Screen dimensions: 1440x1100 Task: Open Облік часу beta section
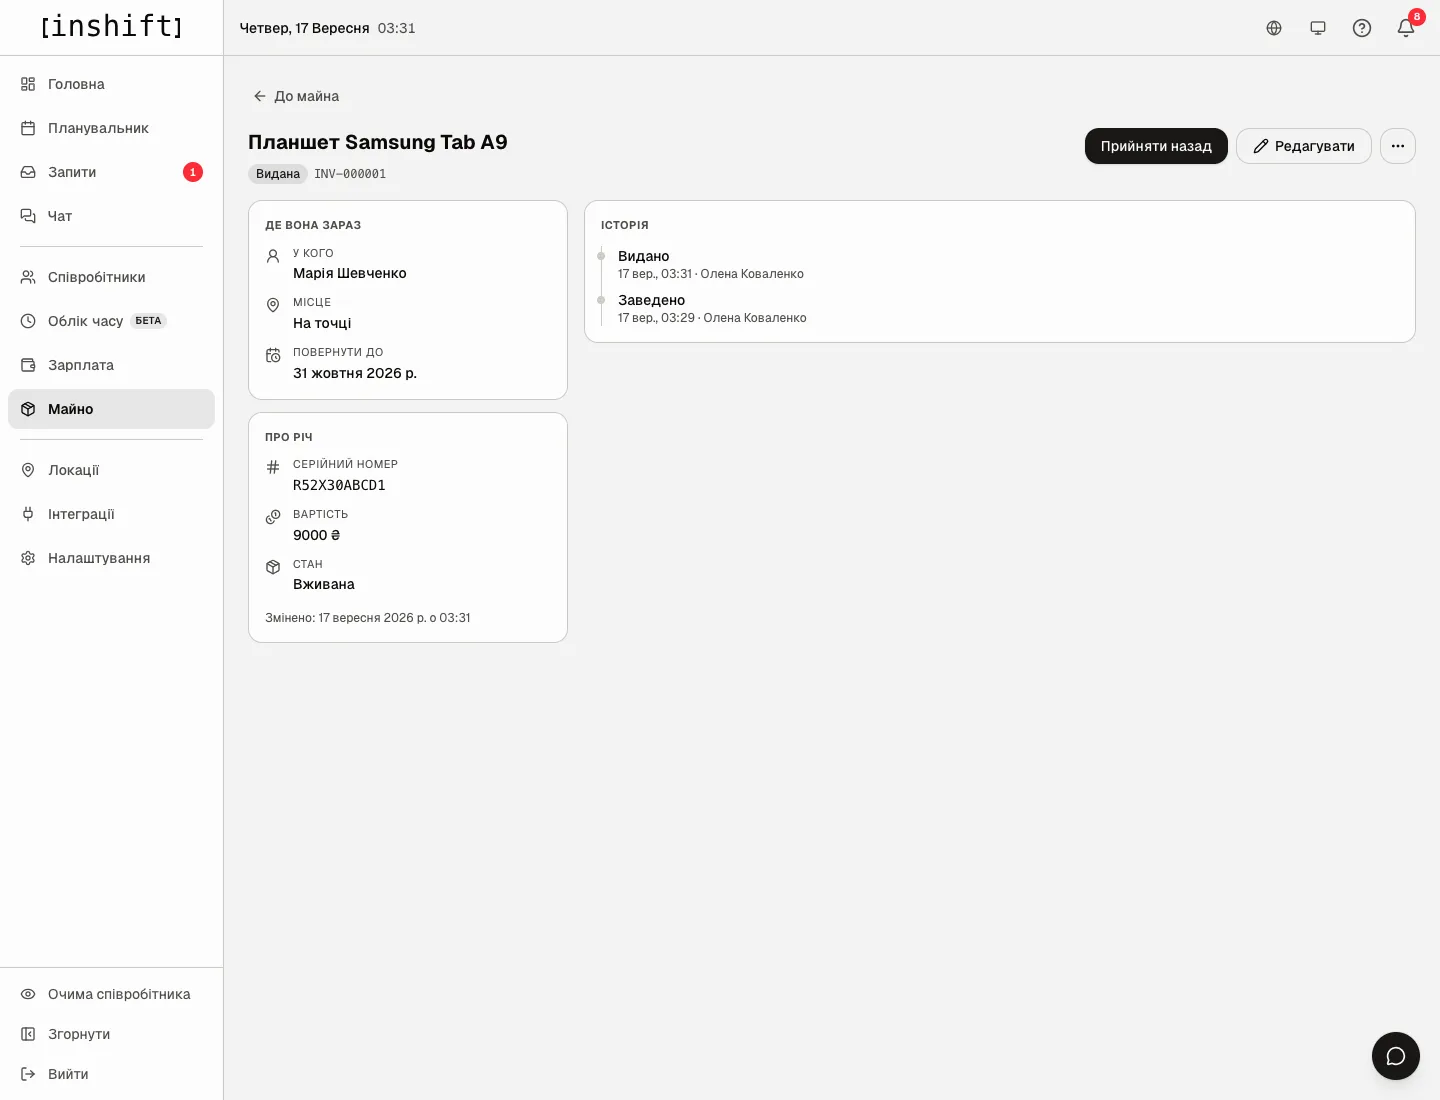pos(111,321)
